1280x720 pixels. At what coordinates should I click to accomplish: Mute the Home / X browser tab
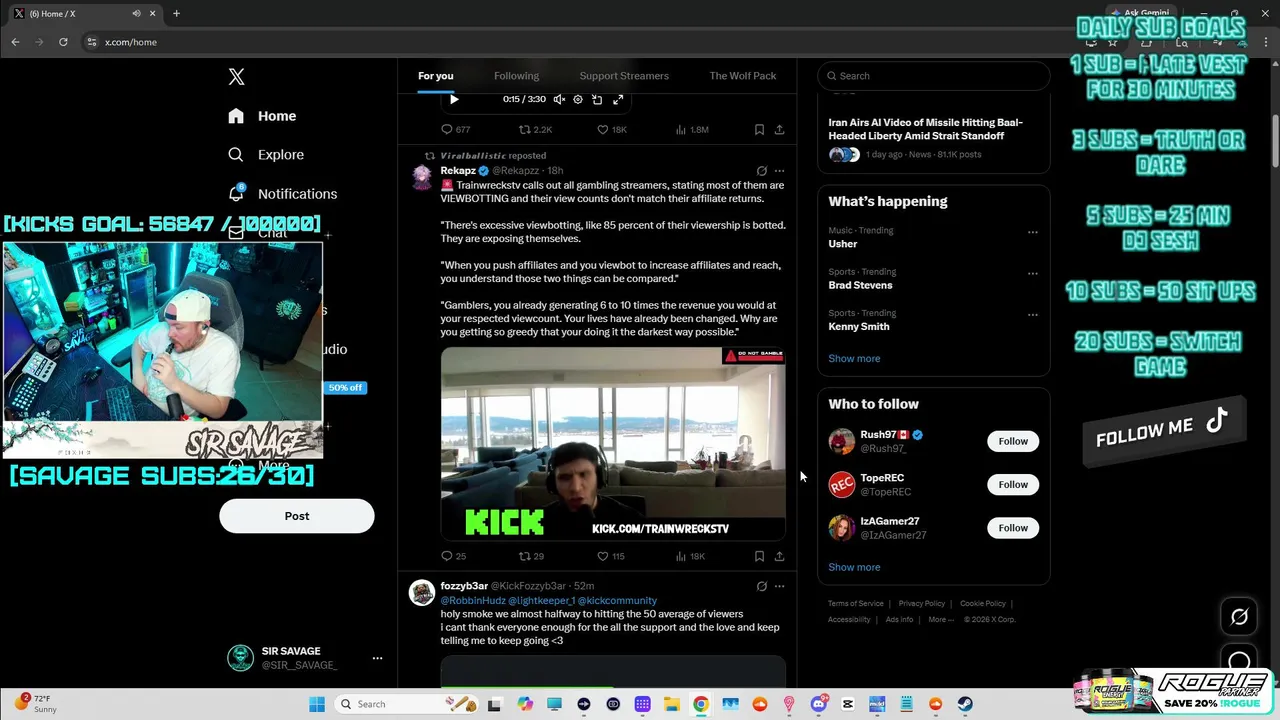(136, 13)
